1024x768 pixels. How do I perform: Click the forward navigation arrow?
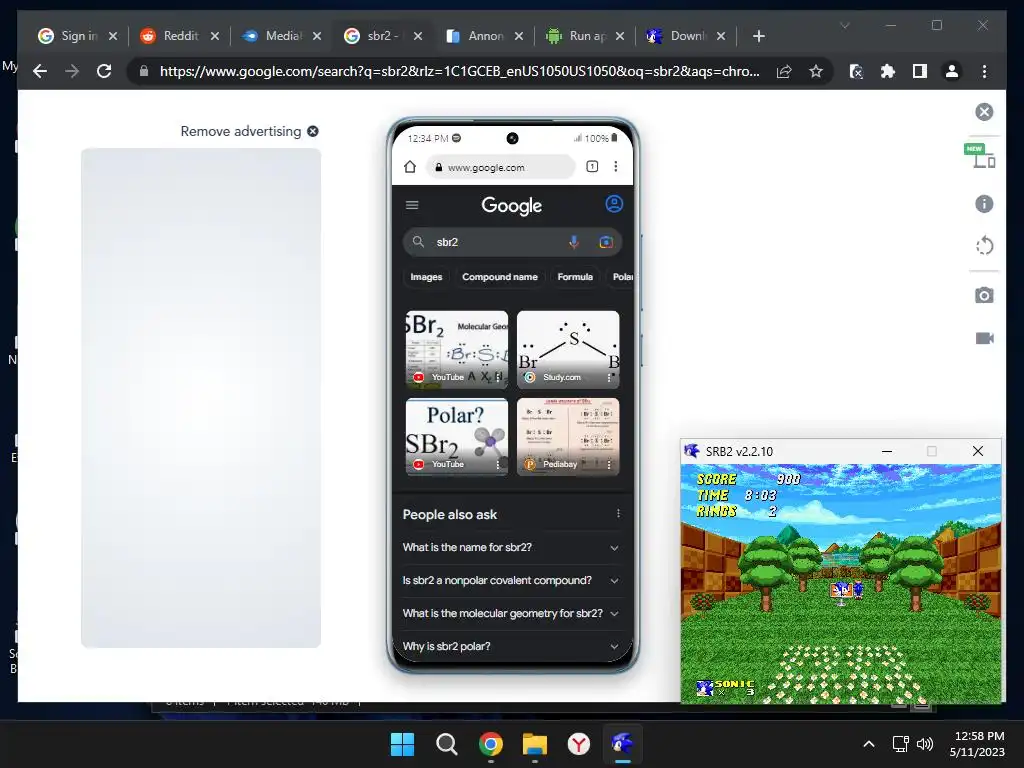(x=72, y=71)
